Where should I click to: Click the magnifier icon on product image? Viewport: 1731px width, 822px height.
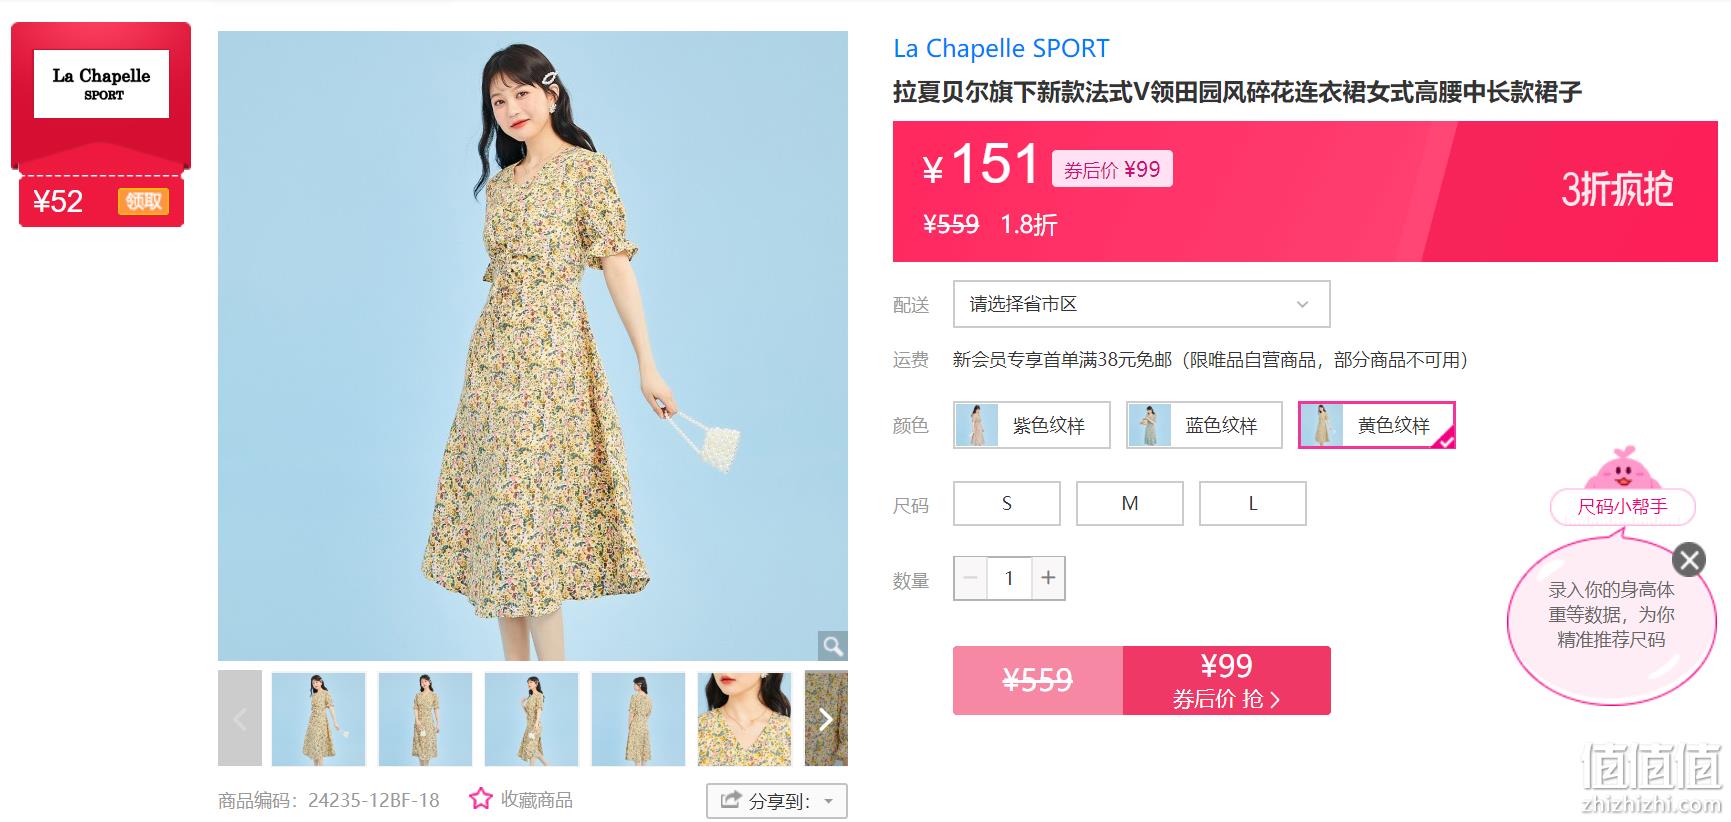[x=832, y=646]
